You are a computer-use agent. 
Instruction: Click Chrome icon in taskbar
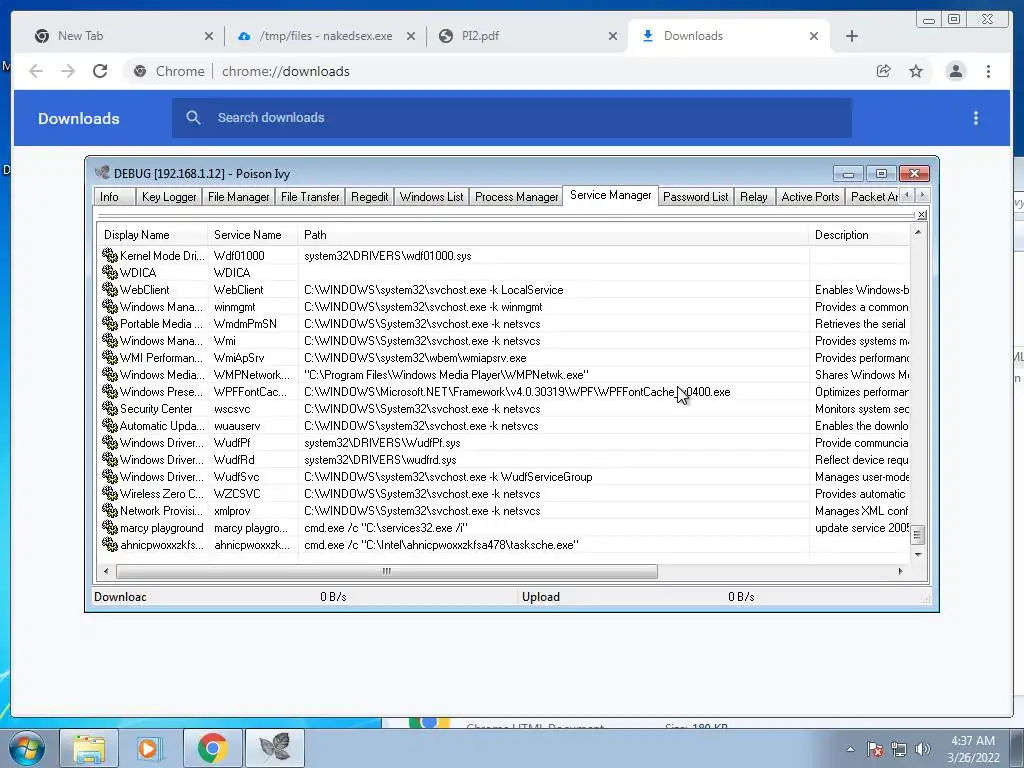click(212, 748)
